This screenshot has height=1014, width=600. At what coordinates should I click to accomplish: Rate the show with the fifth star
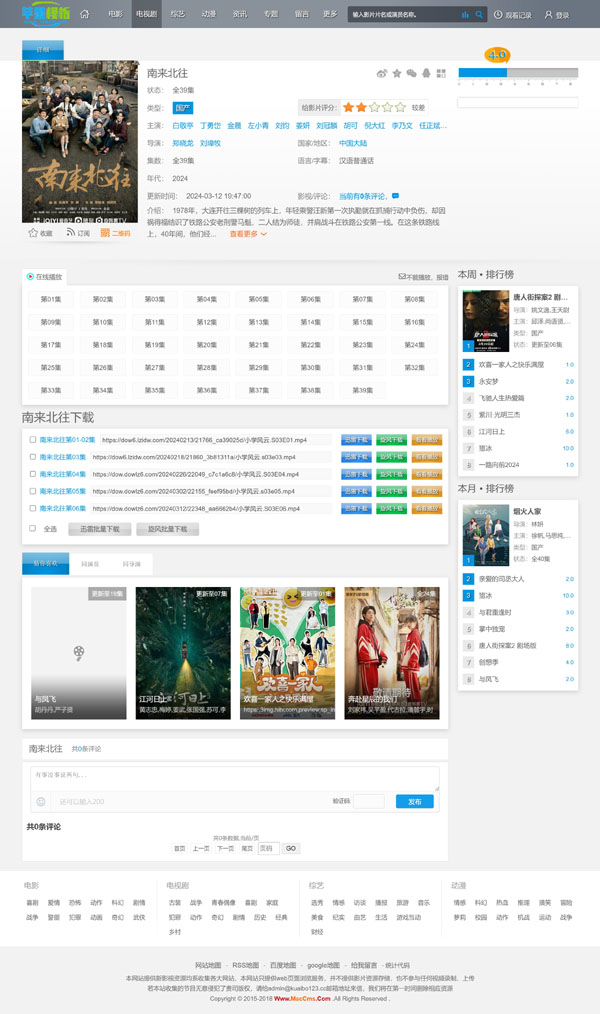tap(401, 107)
